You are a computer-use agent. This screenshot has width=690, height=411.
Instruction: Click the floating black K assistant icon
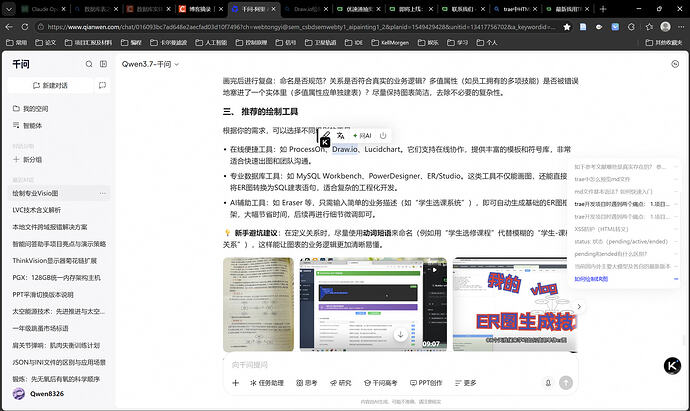pyautogui.click(x=672, y=366)
